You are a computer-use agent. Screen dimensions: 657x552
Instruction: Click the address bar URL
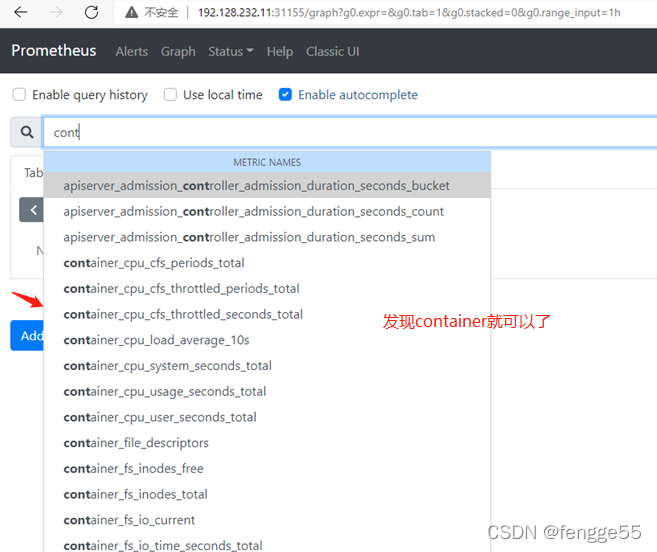[x=409, y=13]
